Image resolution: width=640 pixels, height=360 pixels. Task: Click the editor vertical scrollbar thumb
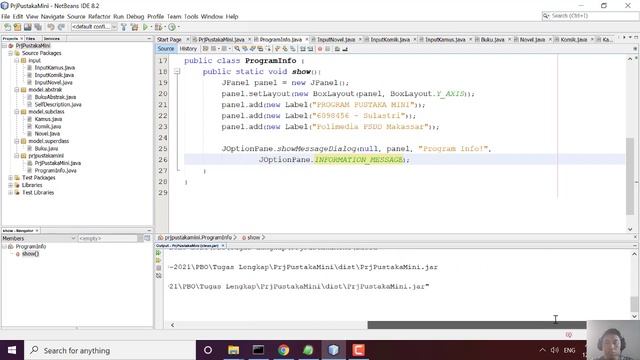point(630,176)
